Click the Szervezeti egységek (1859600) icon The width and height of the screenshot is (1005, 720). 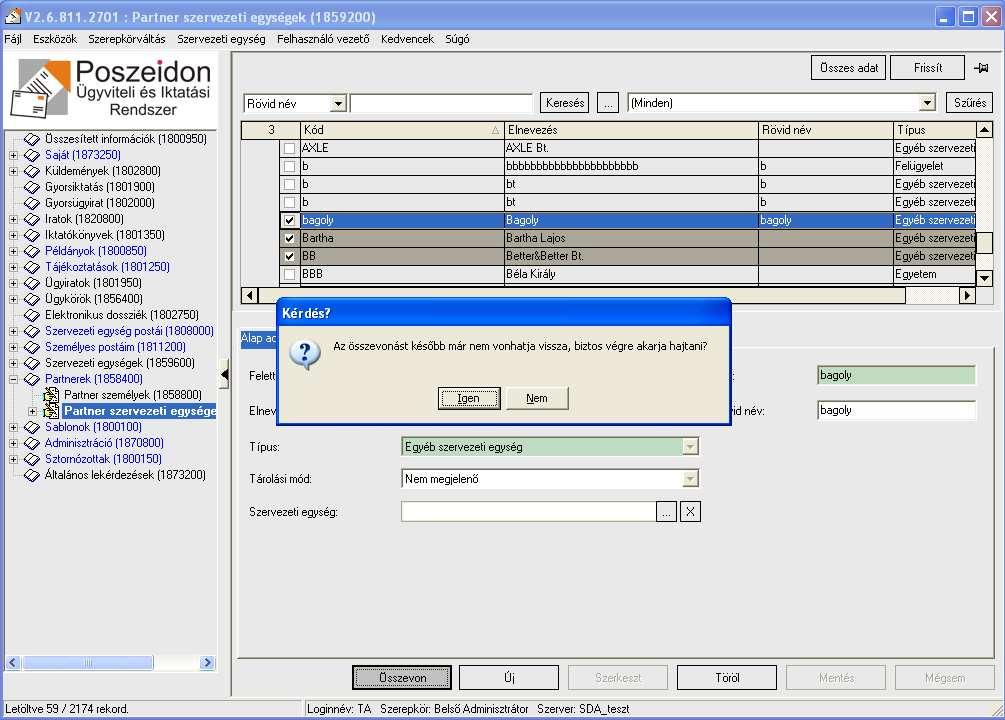[31, 363]
